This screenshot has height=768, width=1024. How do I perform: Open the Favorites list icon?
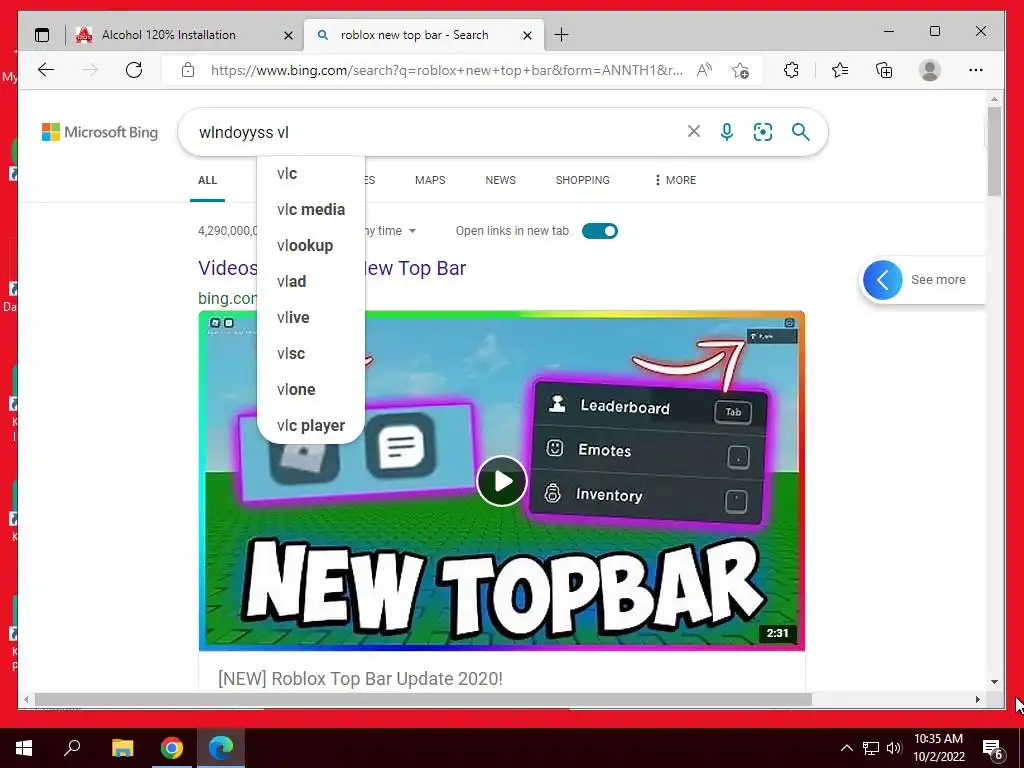click(x=840, y=70)
